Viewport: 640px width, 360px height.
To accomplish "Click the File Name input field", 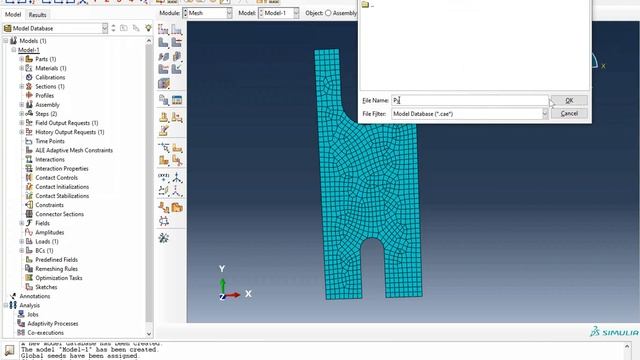I will tap(469, 100).
